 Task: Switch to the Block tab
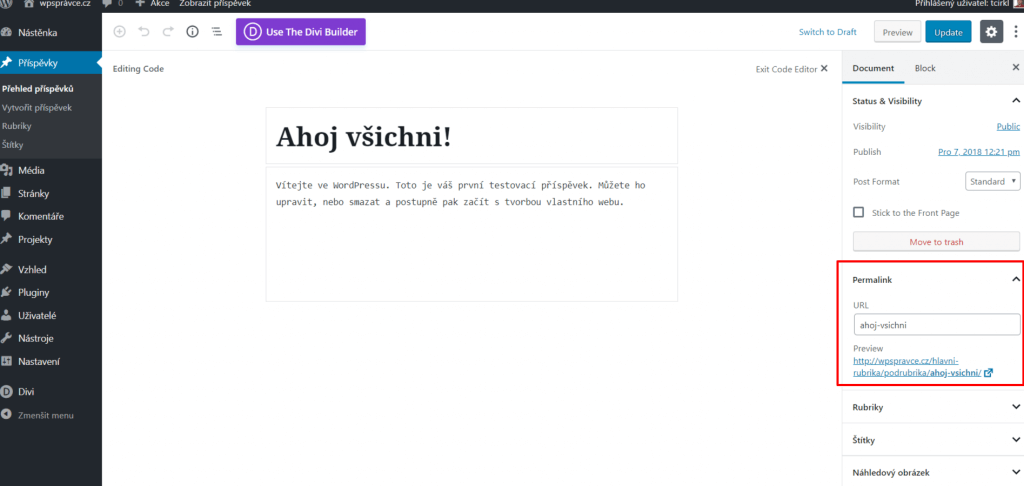click(x=925, y=68)
